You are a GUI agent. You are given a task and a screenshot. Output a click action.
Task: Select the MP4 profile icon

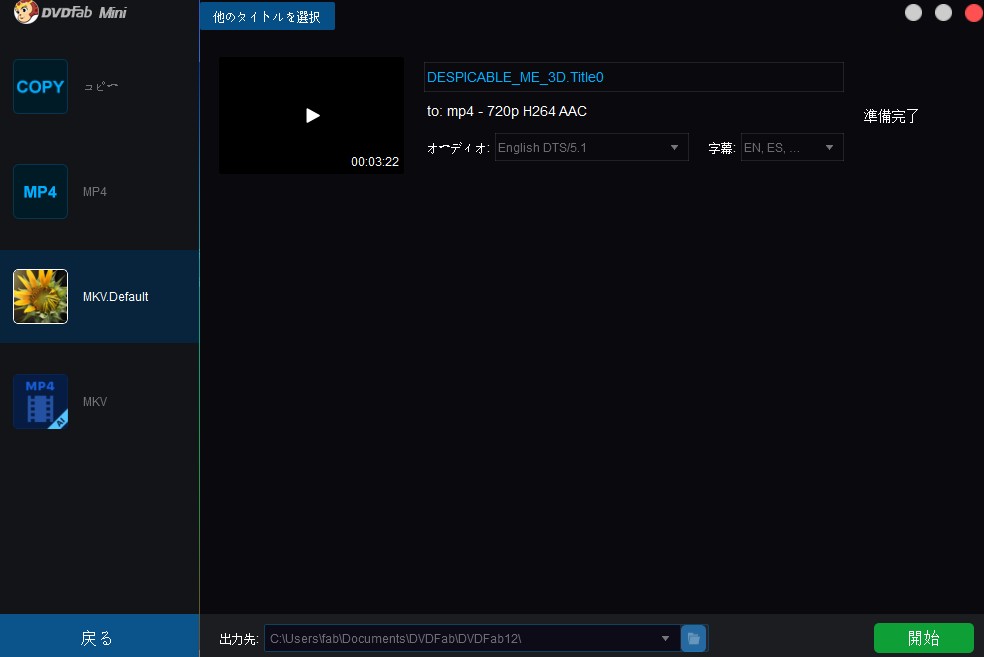[x=40, y=191]
